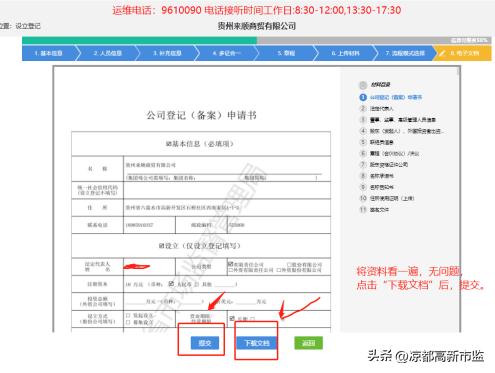The width and height of the screenshot is (495, 373).
Task: Click the 设立（仅设立登记填写） section header
Action: (199, 246)
